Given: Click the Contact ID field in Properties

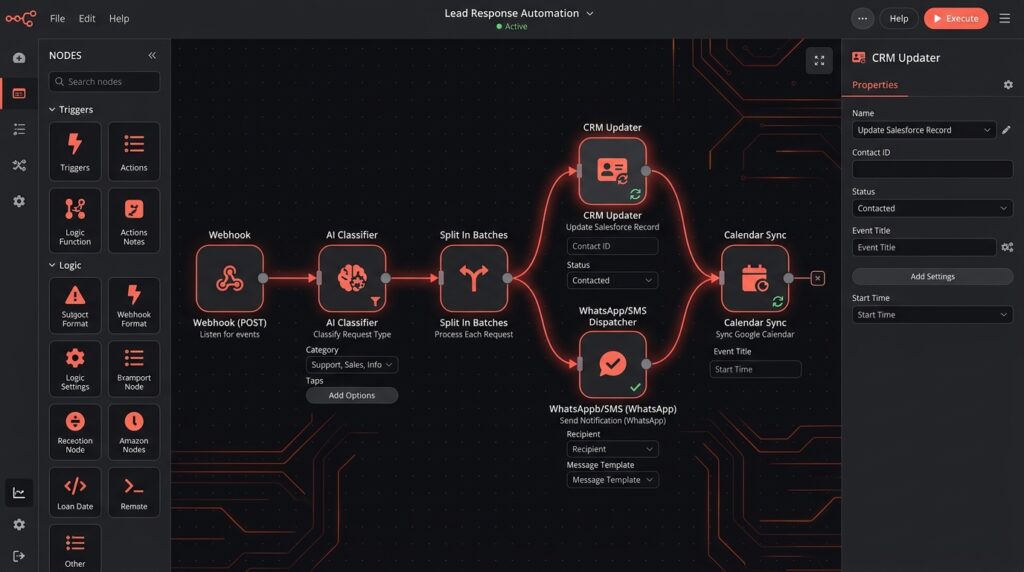Looking at the screenshot, I should click(x=933, y=169).
